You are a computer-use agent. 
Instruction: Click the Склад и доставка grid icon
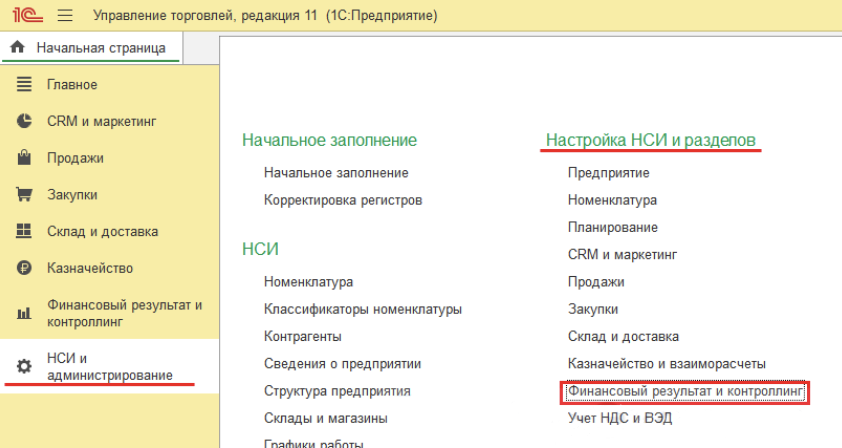(25, 231)
